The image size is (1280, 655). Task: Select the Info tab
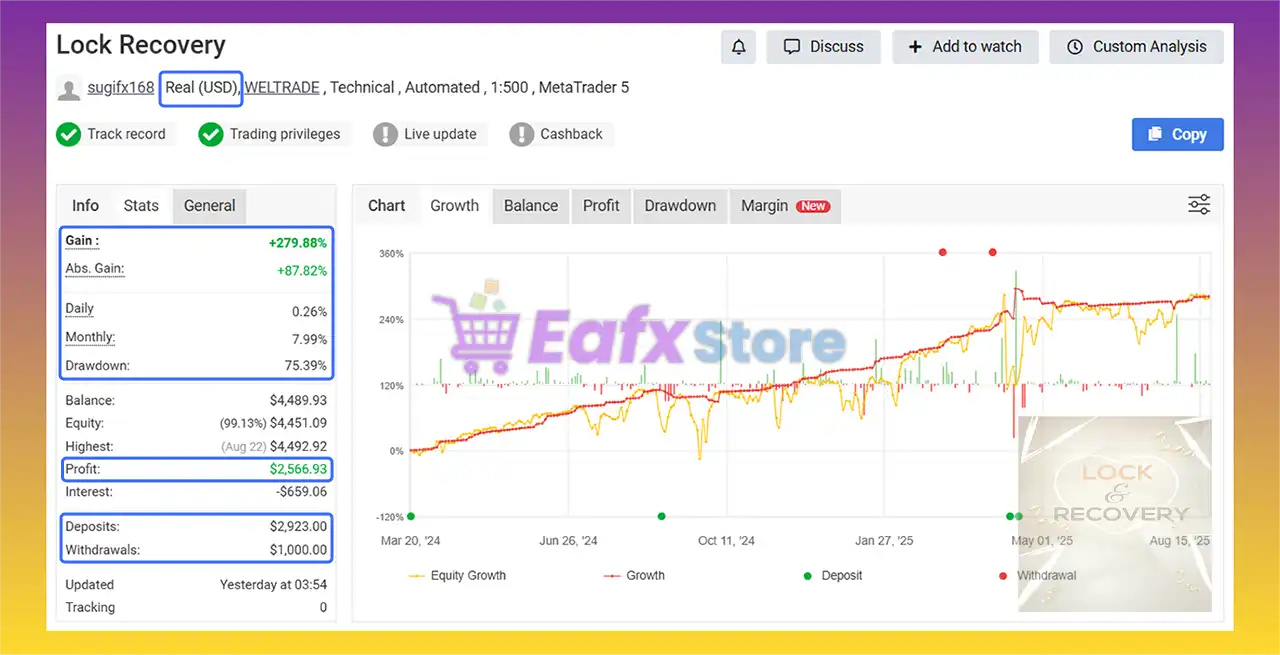(x=85, y=206)
